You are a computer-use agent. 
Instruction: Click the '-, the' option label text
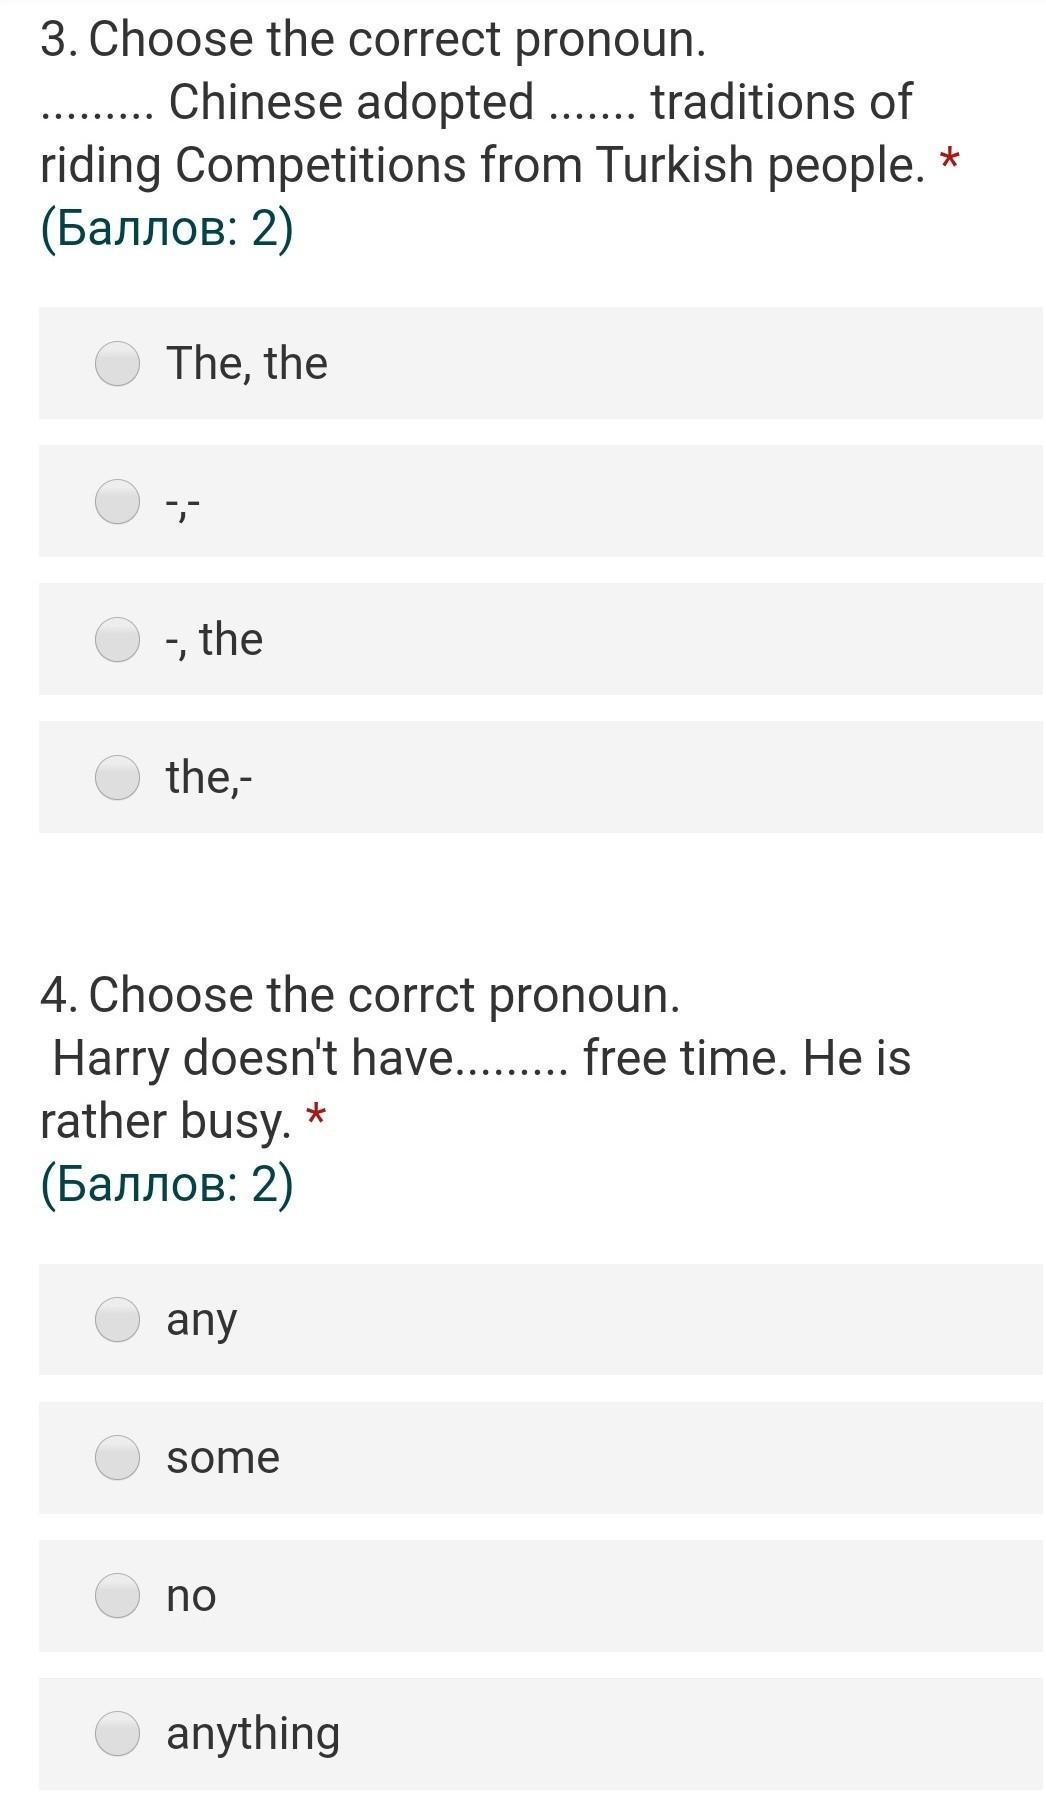pyautogui.click(x=214, y=639)
